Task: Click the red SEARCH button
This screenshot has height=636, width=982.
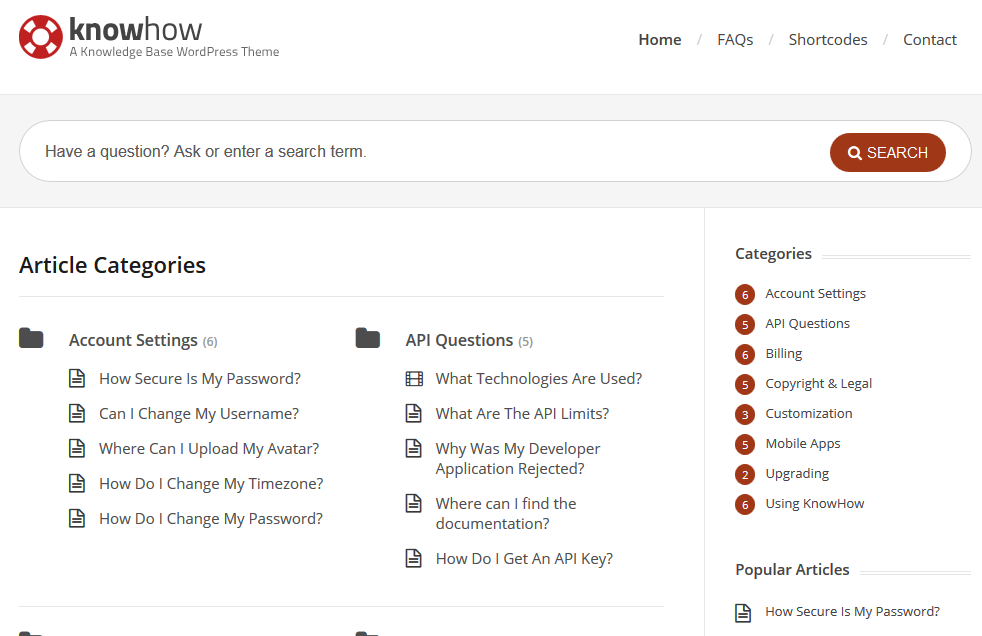Action: pyautogui.click(x=887, y=152)
